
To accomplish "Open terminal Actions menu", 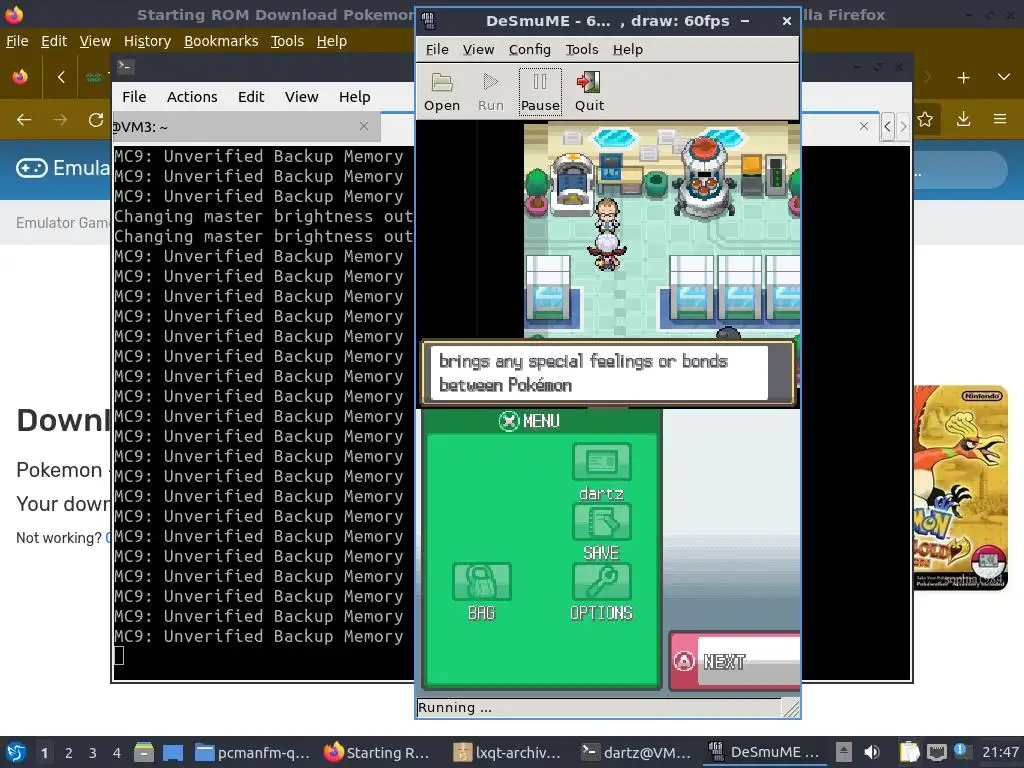I will coord(192,97).
